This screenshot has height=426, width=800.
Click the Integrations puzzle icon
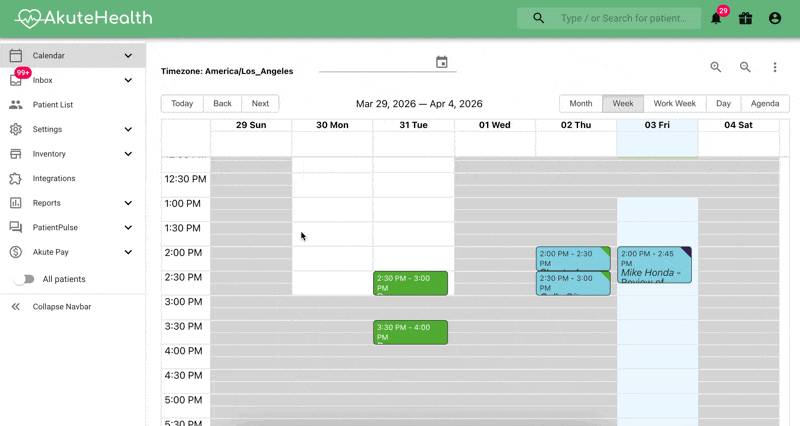pyautogui.click(x=16, y=178)
